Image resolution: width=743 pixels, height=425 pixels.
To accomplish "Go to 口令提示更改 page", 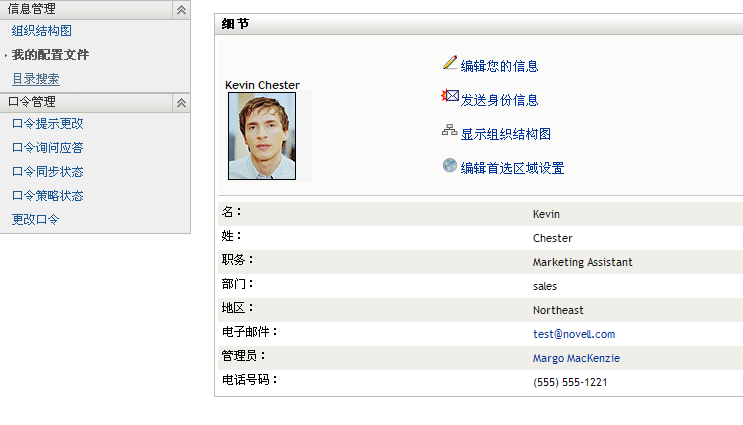I will click(48, 124).
